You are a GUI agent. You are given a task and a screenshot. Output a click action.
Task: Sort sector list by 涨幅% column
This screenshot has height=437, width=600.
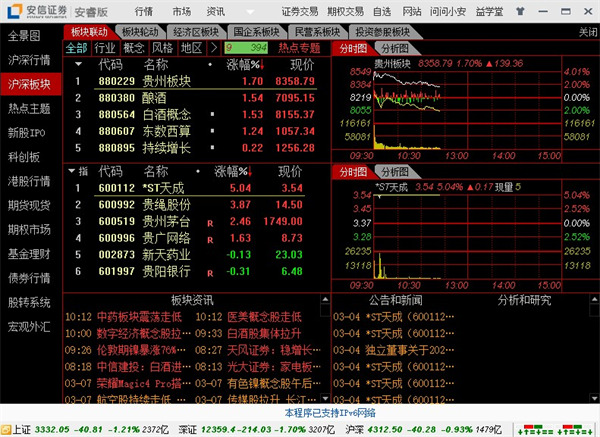point(245,65)
